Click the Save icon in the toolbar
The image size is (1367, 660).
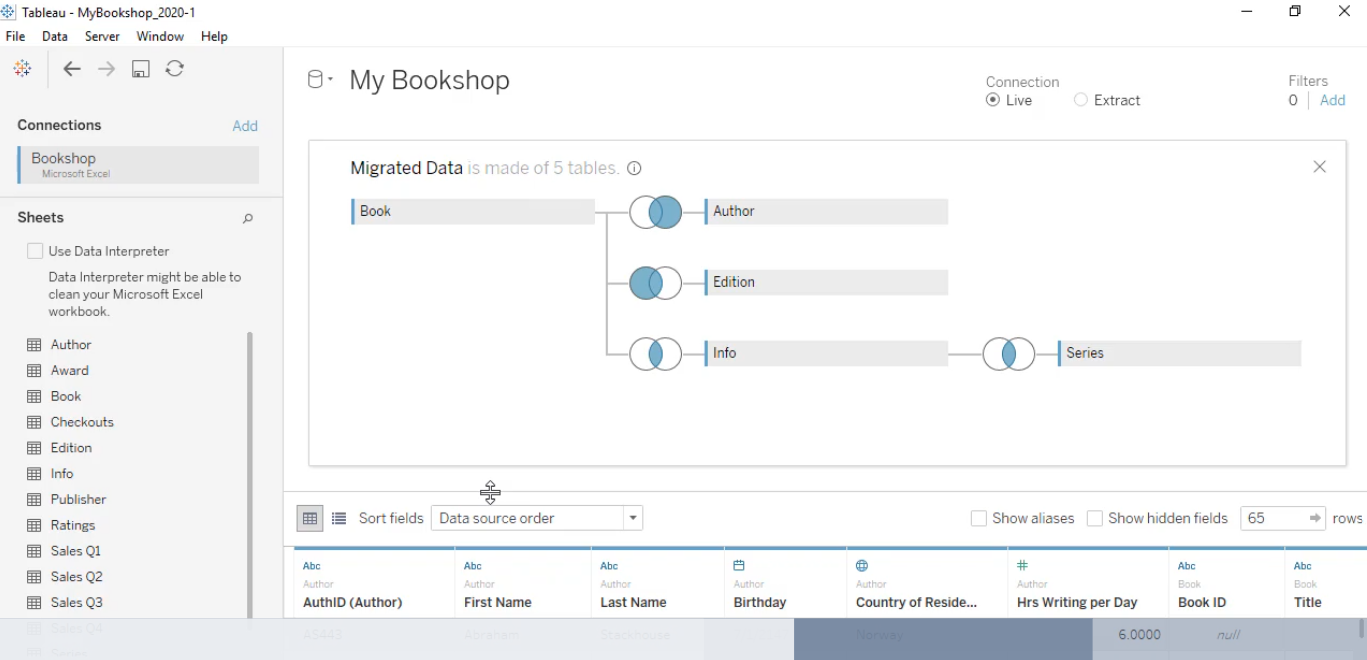(140, 68)
